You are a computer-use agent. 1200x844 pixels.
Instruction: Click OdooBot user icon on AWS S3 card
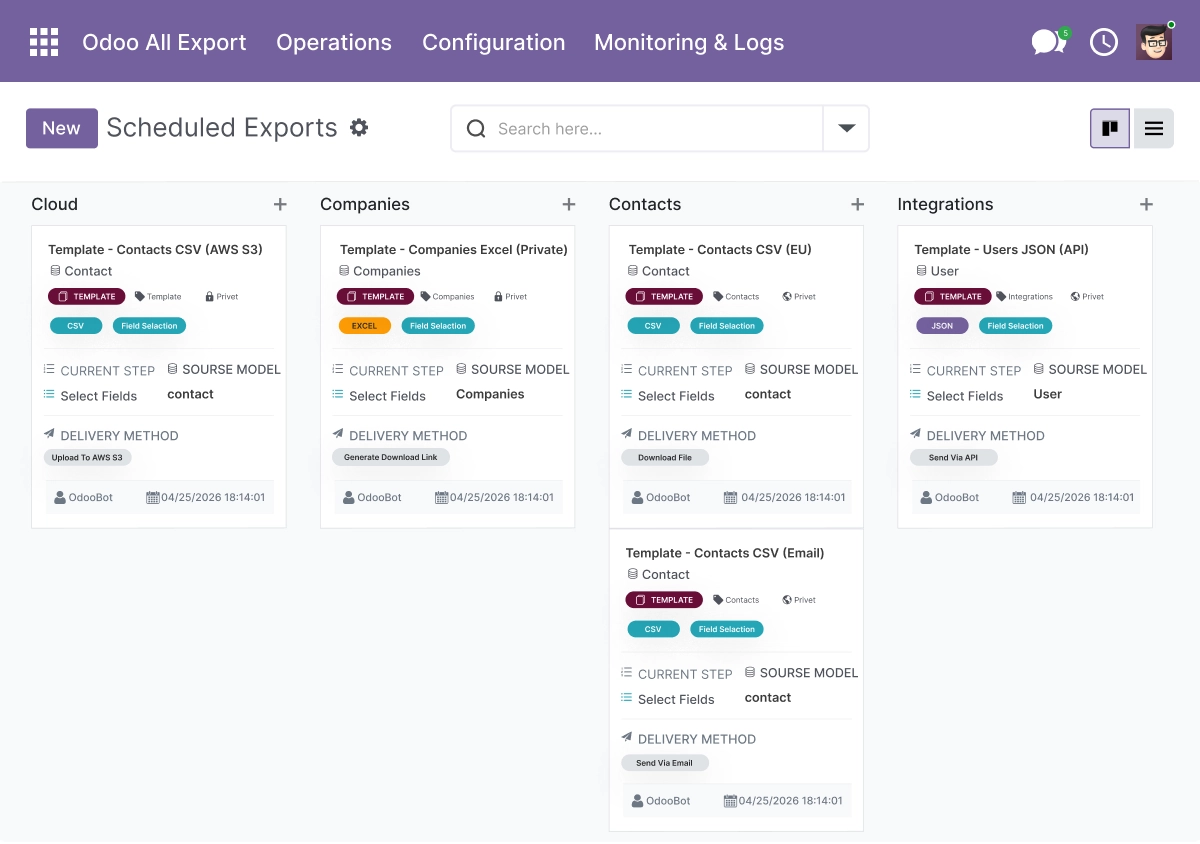60,497
